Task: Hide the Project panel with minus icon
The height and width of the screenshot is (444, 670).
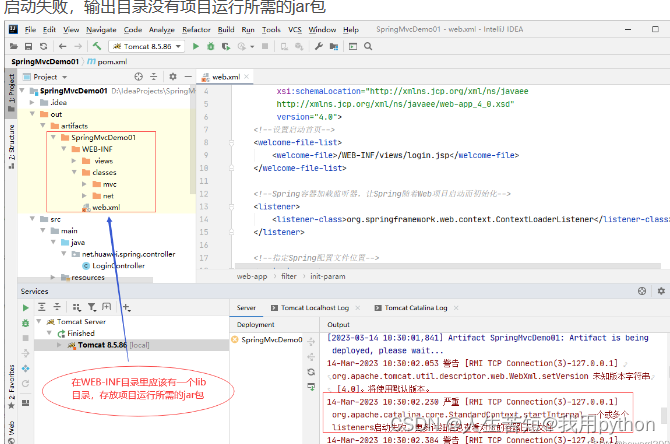Action: tap(188, 76)
